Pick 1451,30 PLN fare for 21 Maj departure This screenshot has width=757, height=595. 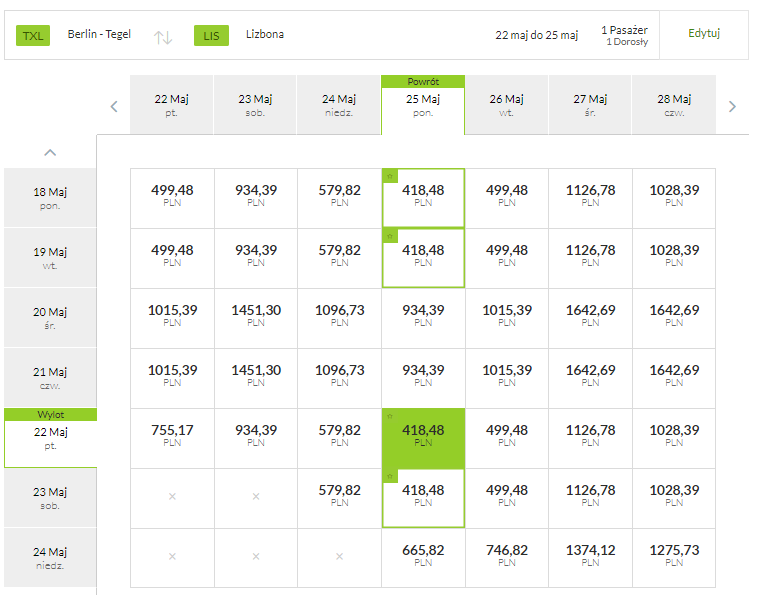[256, 378]
